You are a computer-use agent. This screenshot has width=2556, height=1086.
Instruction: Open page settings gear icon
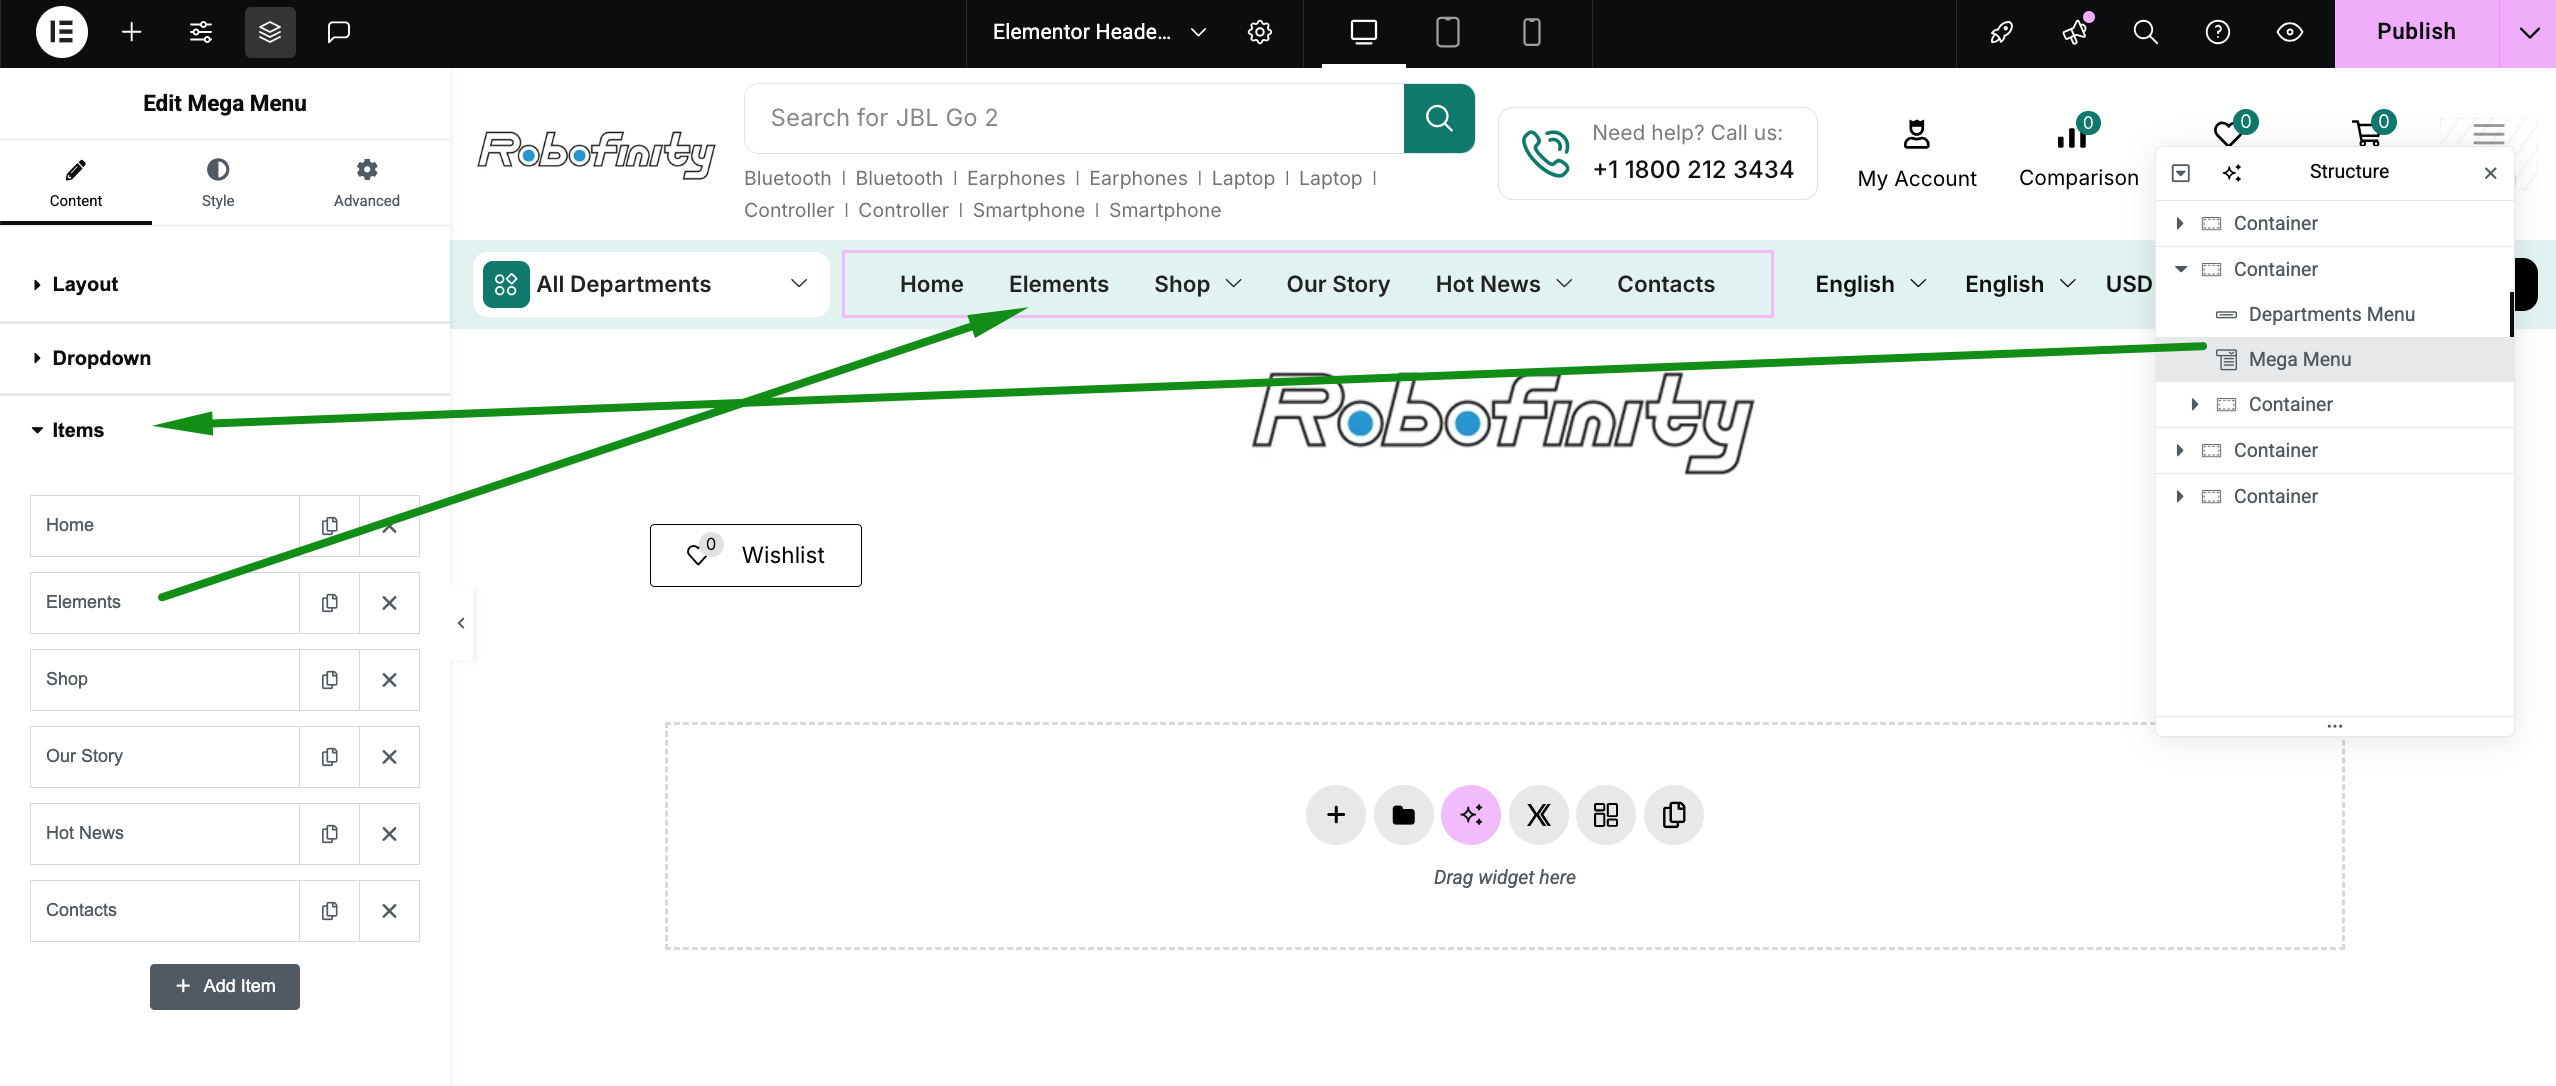1260,32
